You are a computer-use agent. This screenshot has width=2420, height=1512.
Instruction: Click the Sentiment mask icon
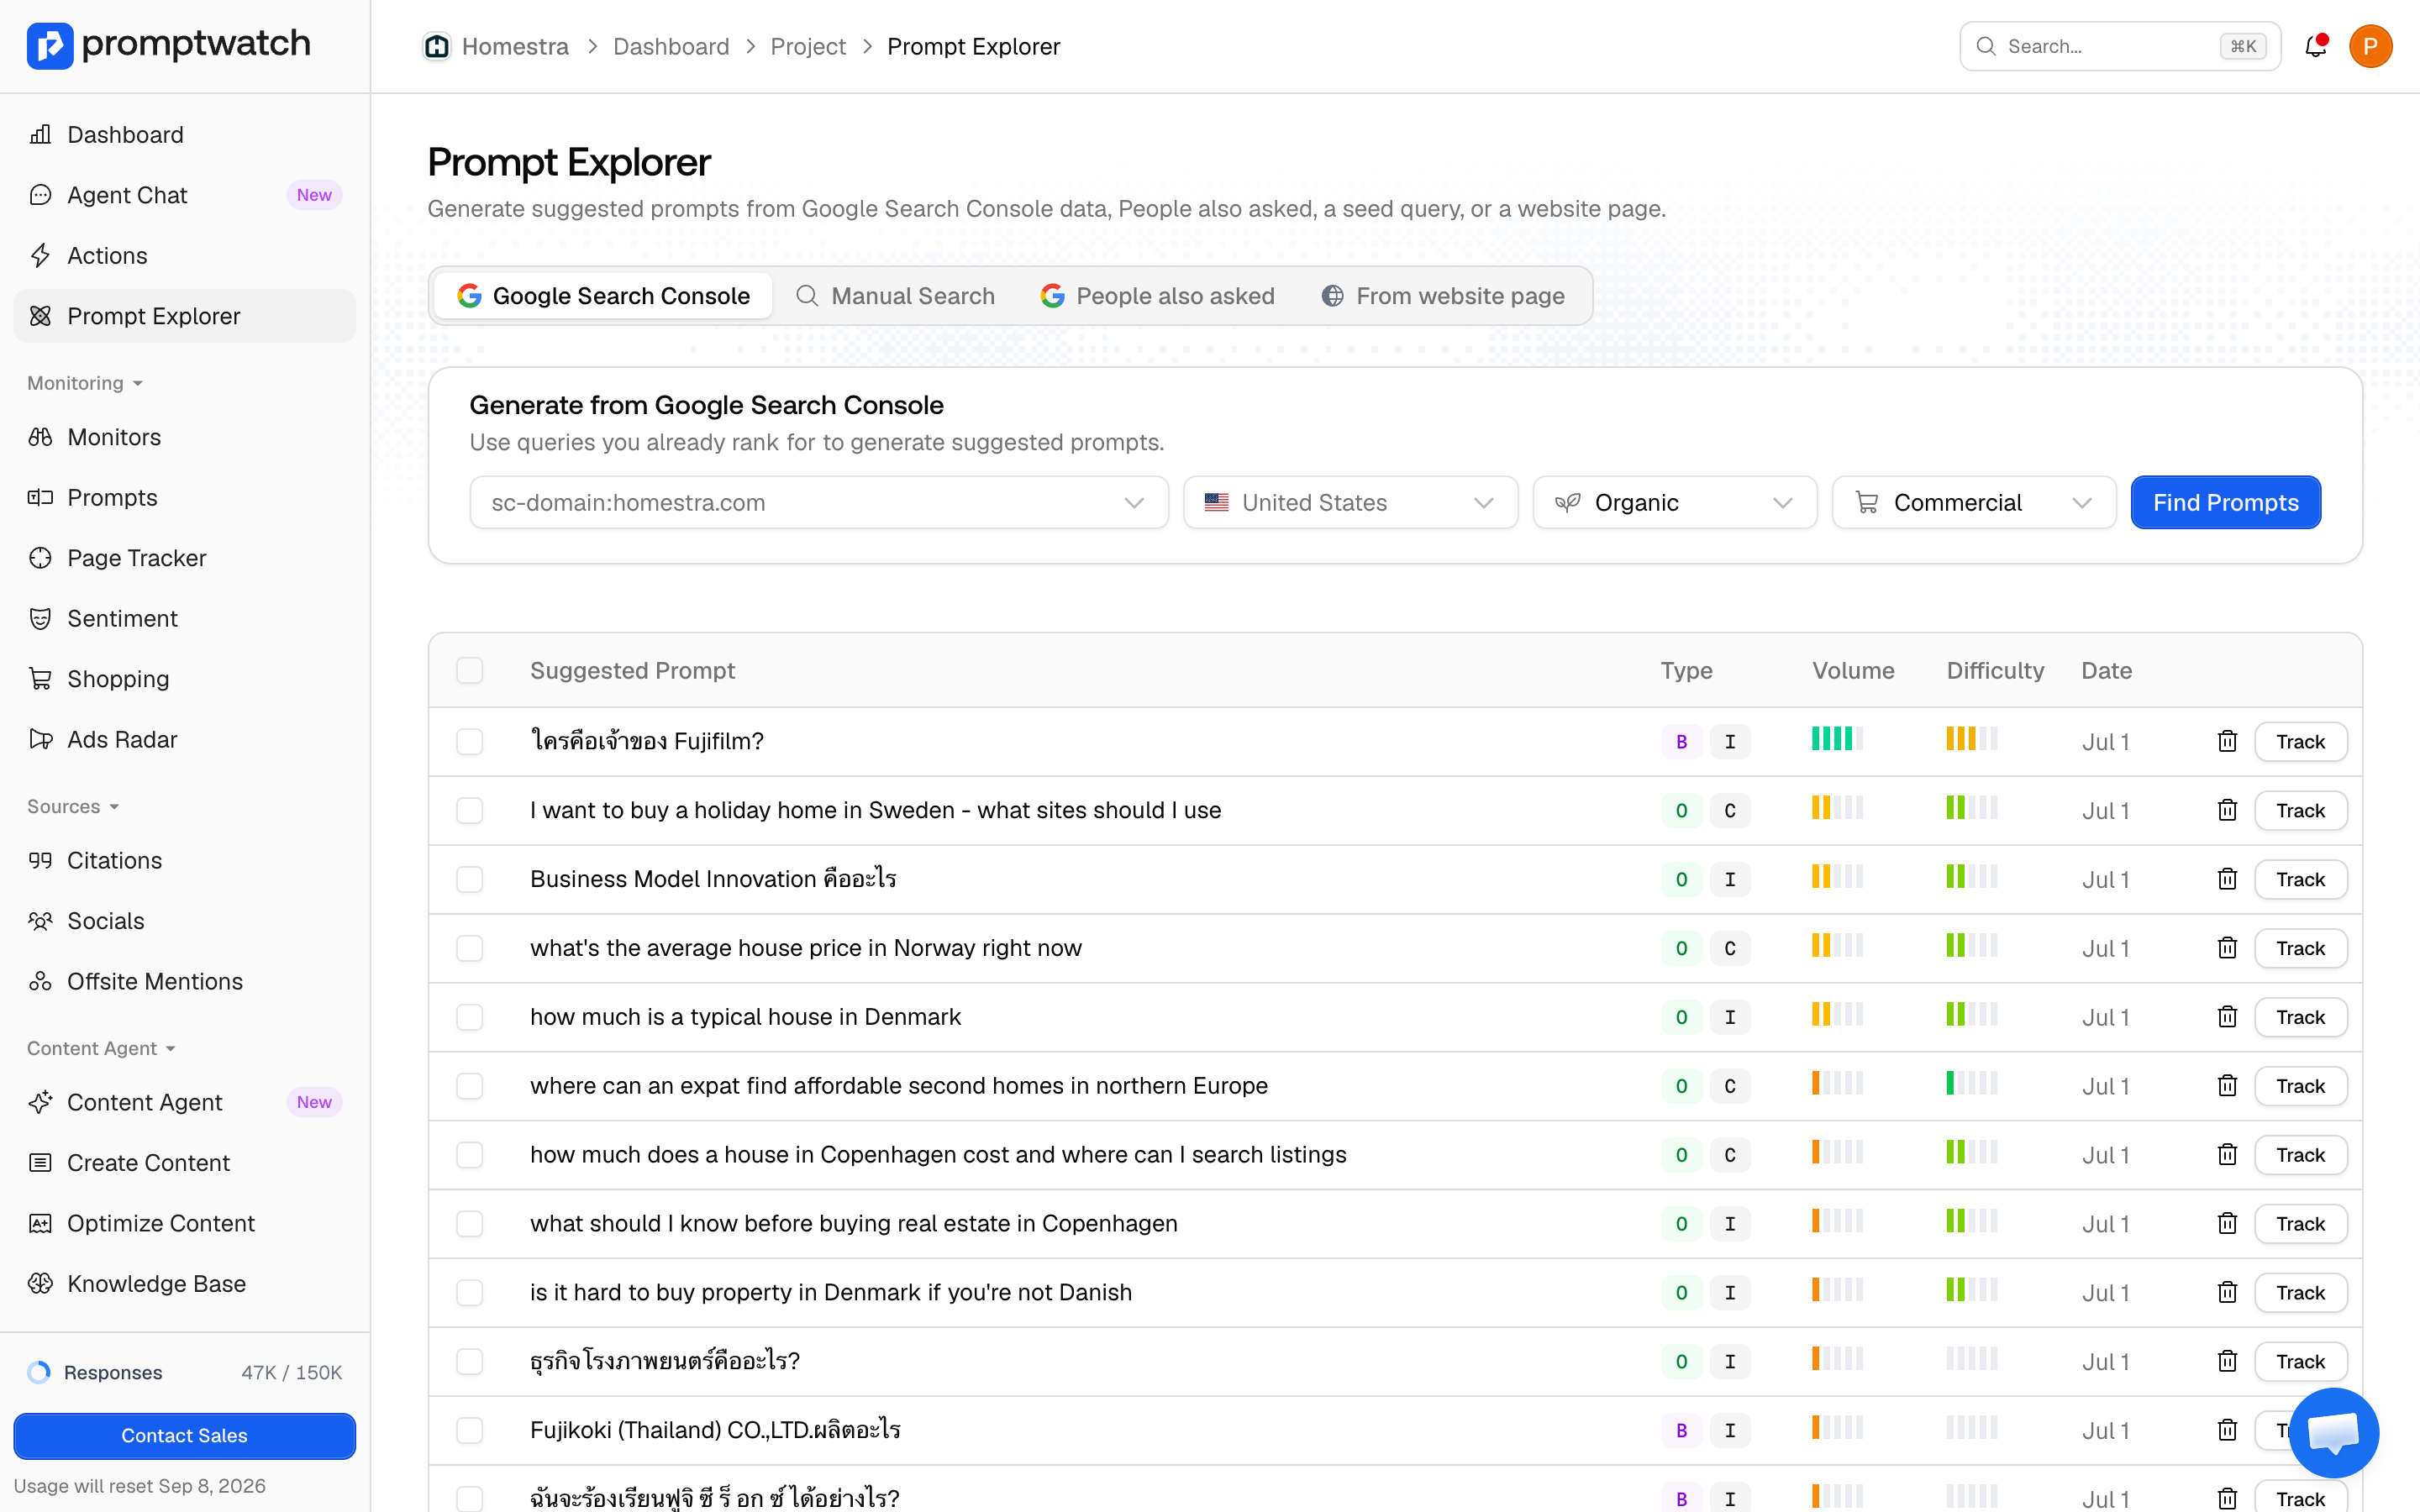tap(40, 618)
